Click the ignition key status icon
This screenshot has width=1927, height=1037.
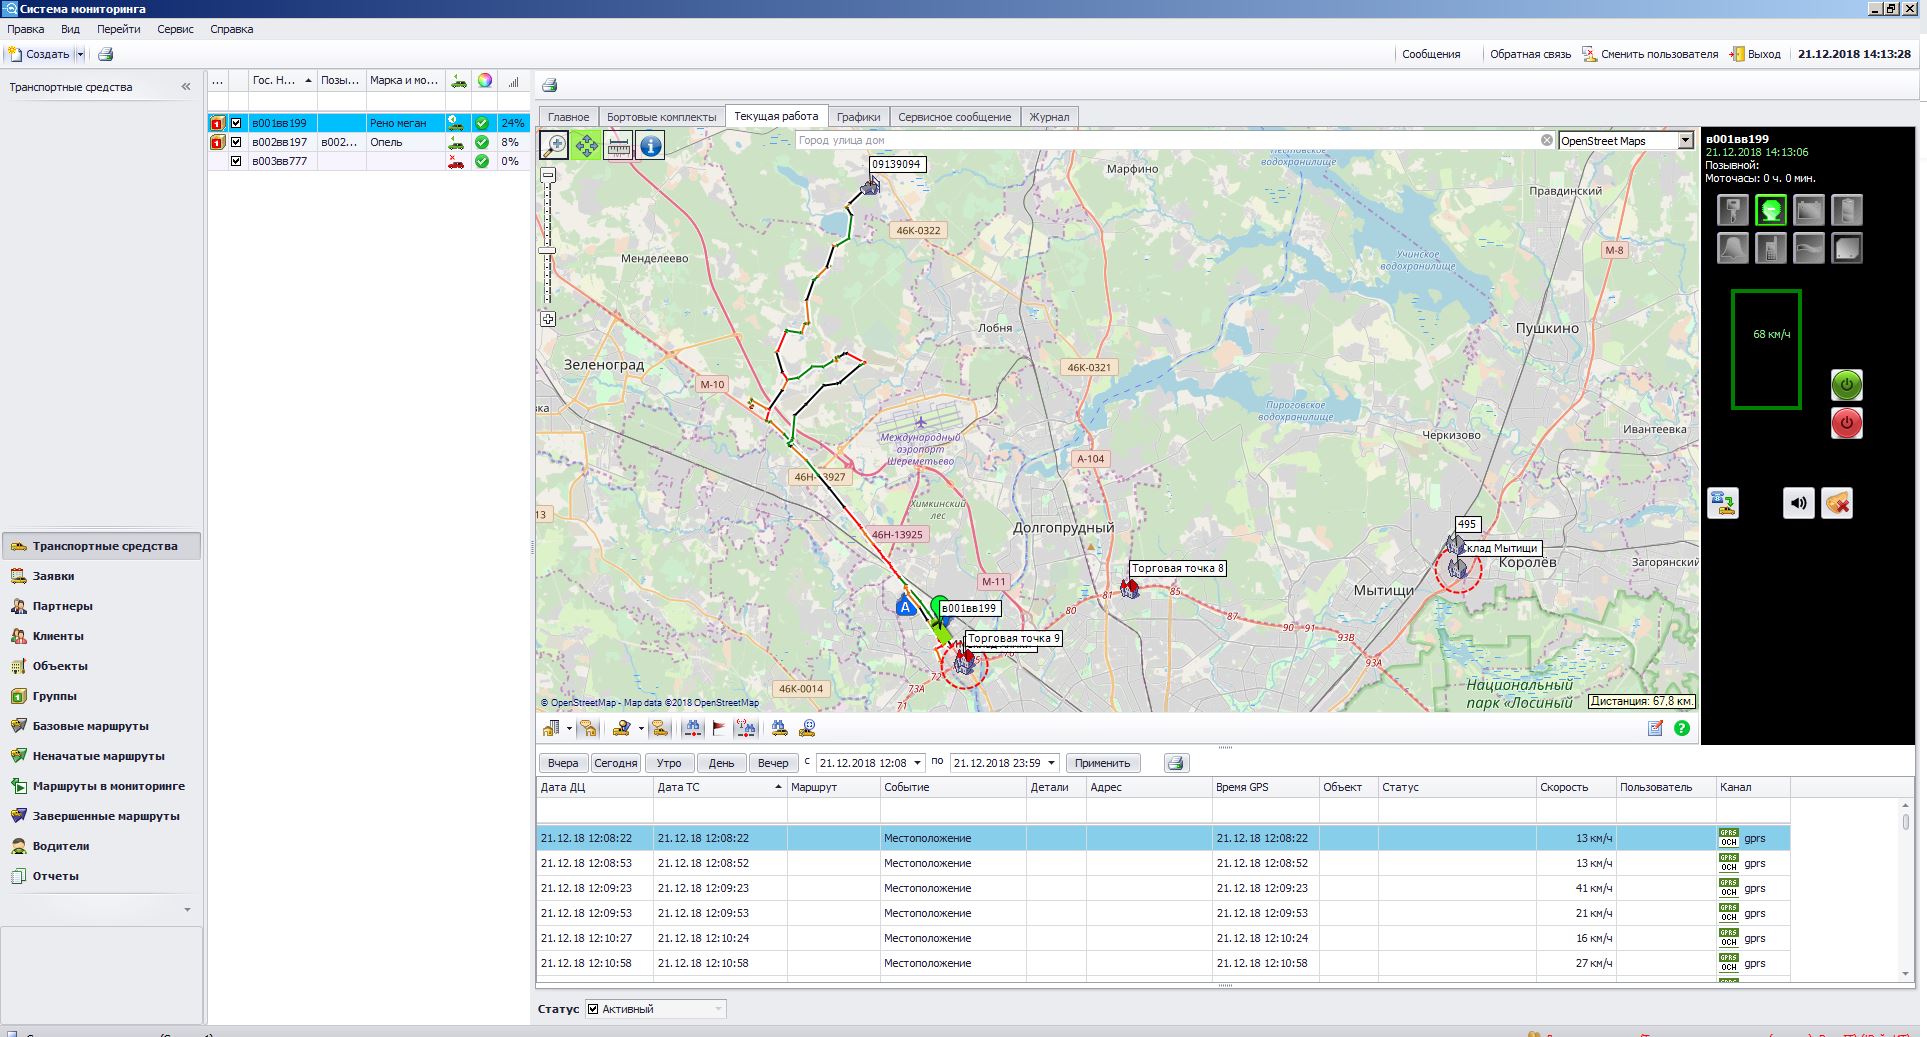[x=1733, y=210]
